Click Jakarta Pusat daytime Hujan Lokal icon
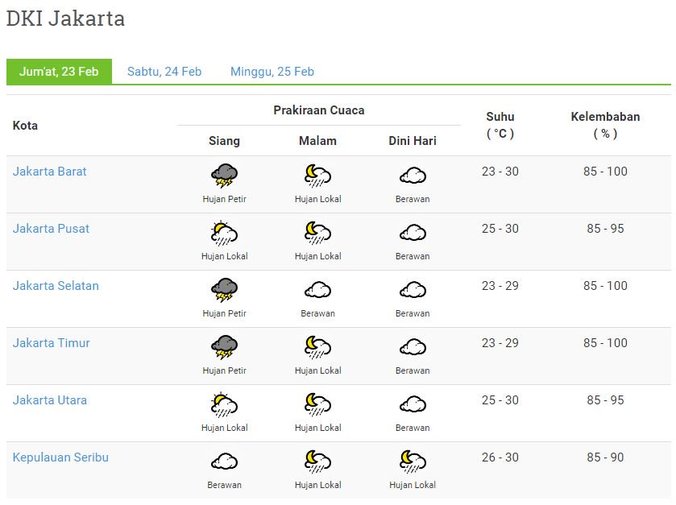The width and height of the screenshot is (676, 505). tap(224, 234)
